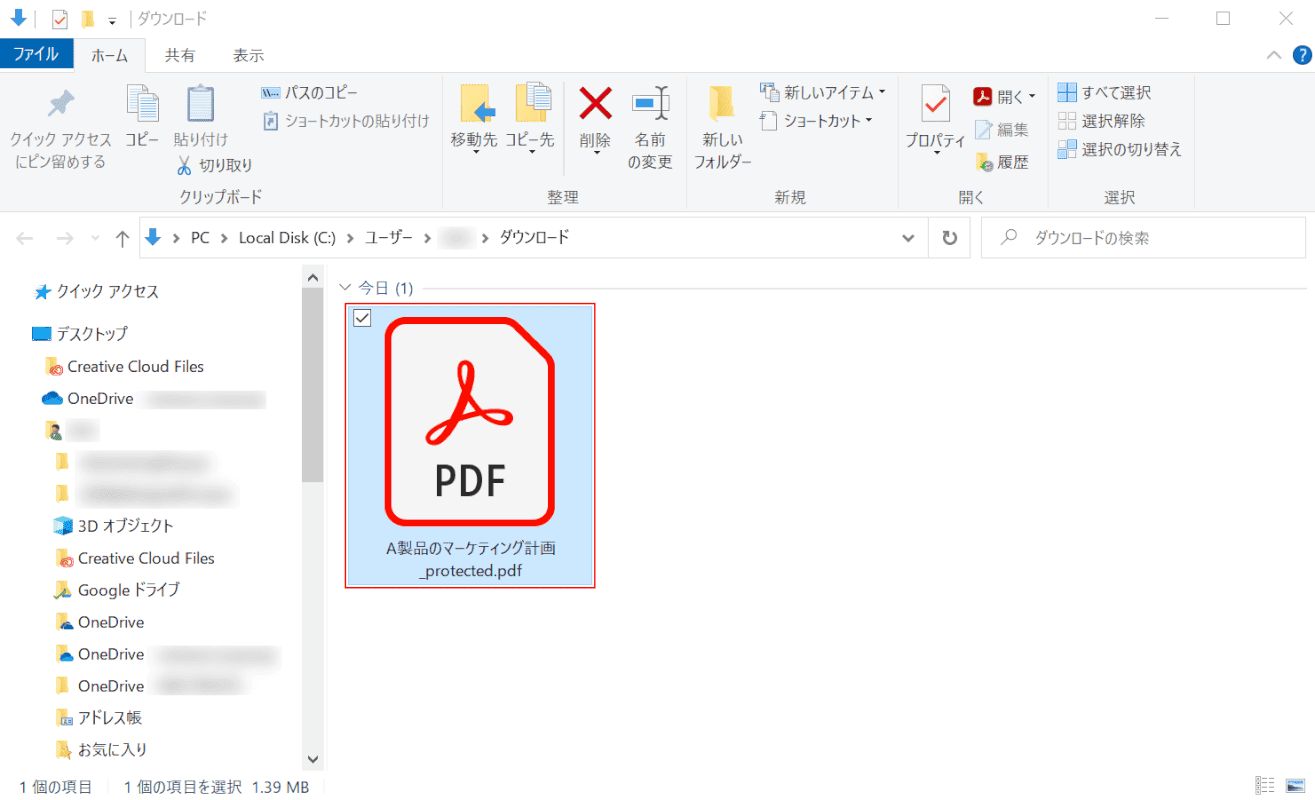The width and height of the screenshot is (1315, 800).
Task: Click Select All (すべて選択)
Action: click(1104, 92)
